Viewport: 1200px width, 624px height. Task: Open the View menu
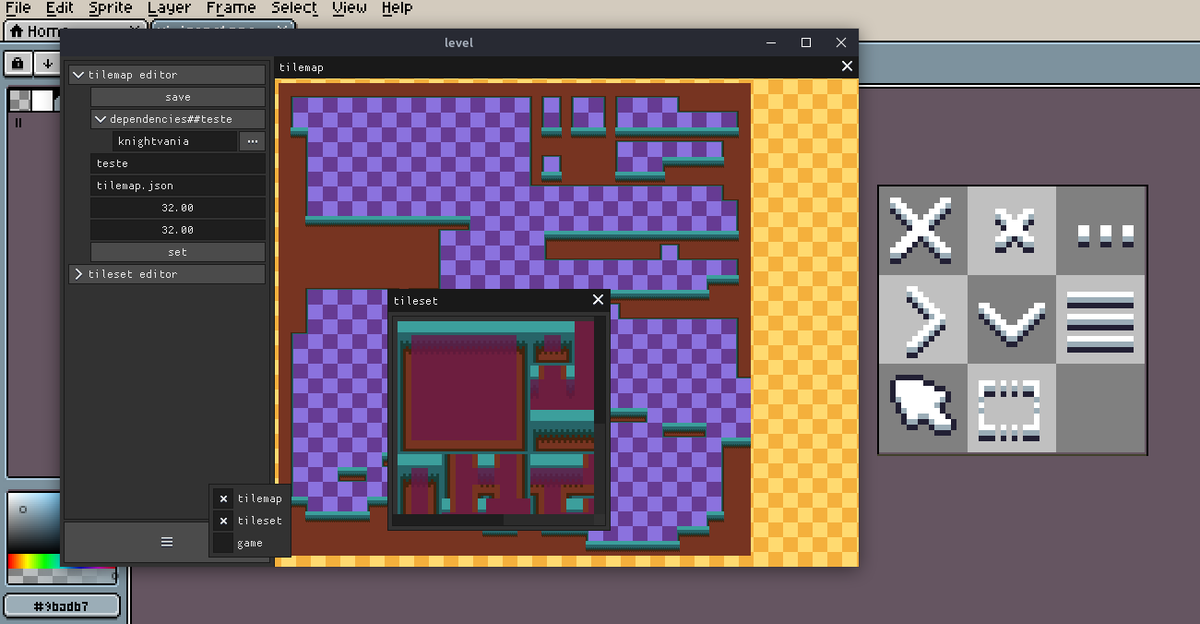pyautogui.click(x=349, y=8)
